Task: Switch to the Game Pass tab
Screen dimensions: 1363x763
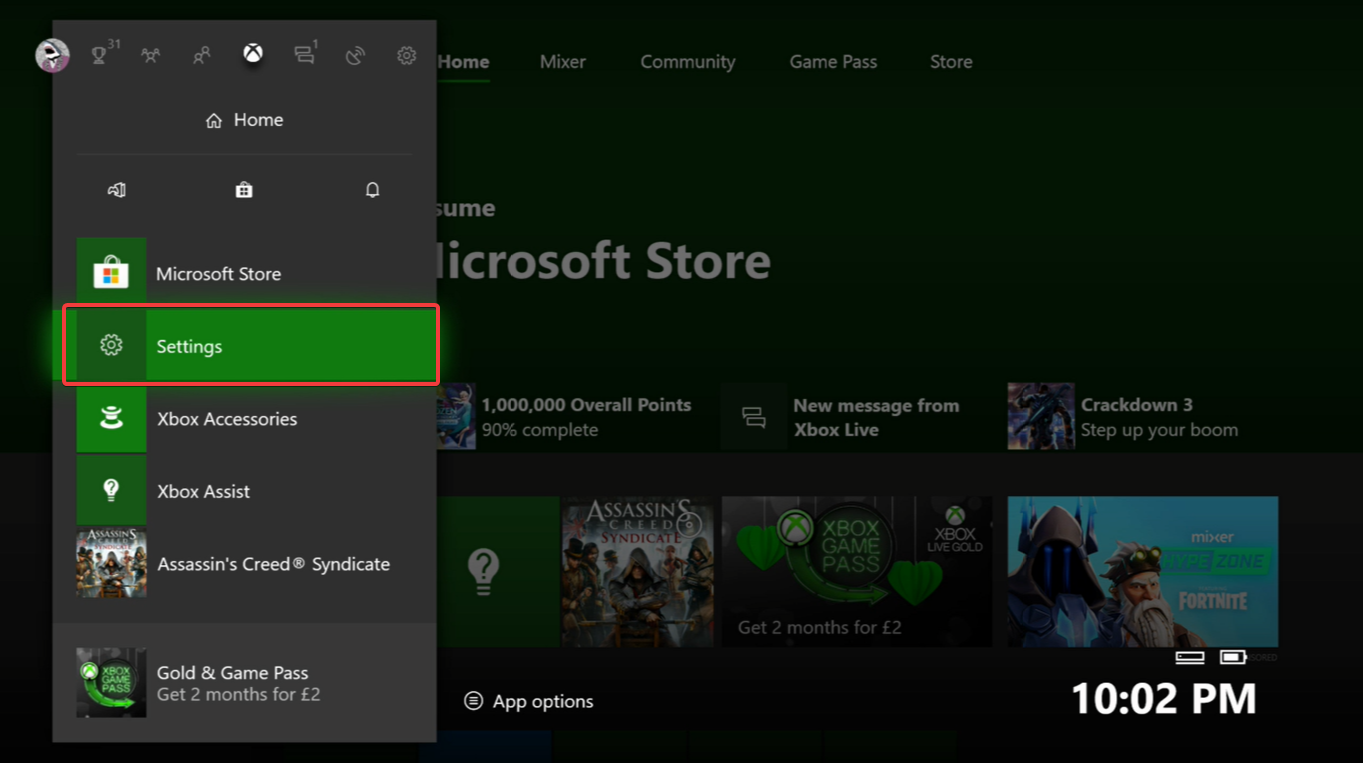Action: click(833, 62)
